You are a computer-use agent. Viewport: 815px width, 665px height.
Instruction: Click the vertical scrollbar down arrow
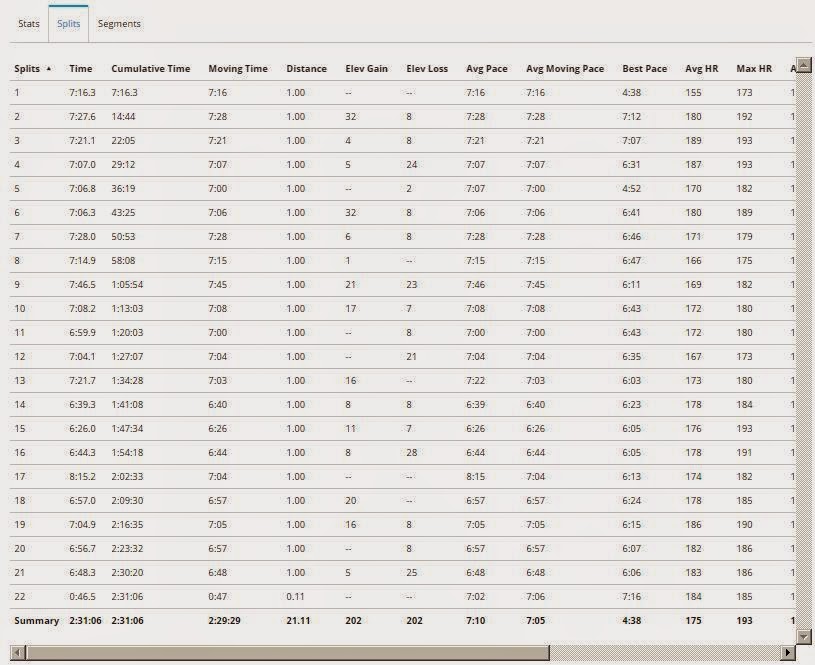tap(804, 636)
